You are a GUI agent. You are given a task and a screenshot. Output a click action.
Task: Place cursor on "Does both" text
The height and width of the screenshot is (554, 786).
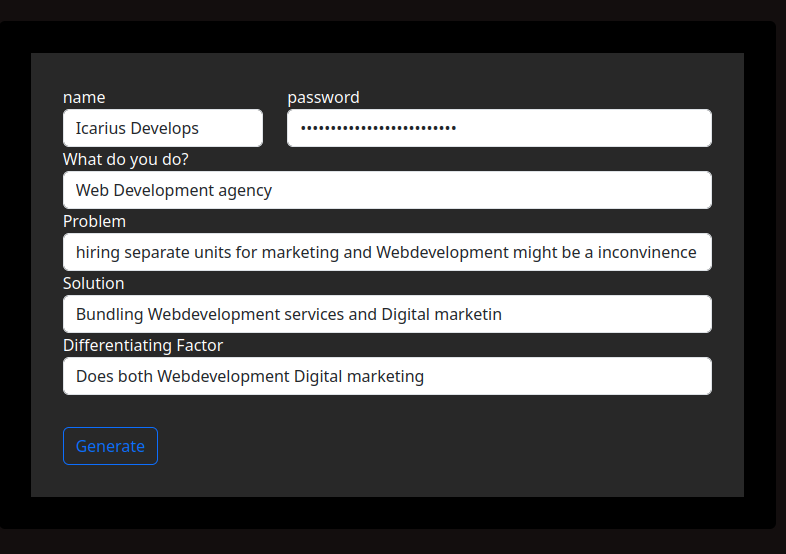coord(114,376)
